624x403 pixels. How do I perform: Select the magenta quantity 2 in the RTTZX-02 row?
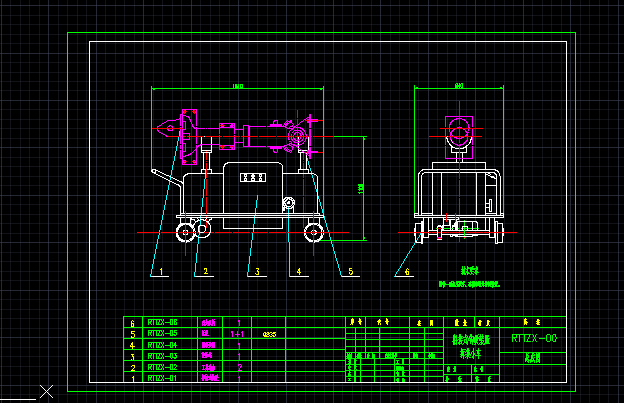[x=240, y=368]
